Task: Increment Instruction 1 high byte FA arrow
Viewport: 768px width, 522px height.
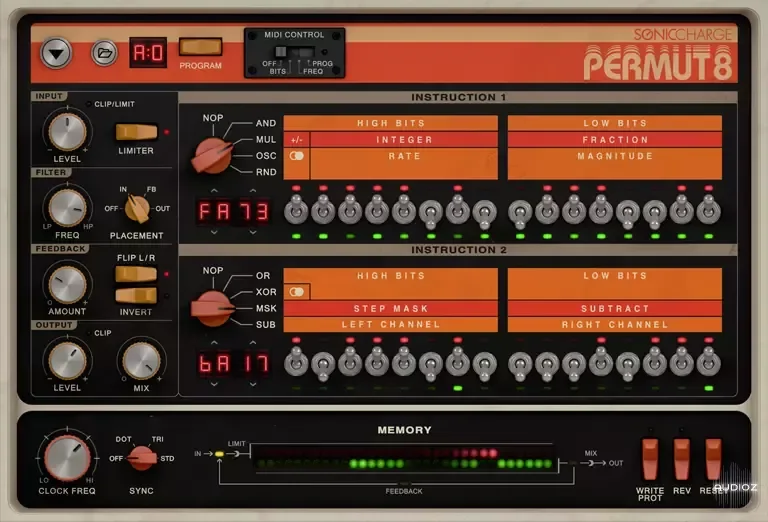Action: 214,190
